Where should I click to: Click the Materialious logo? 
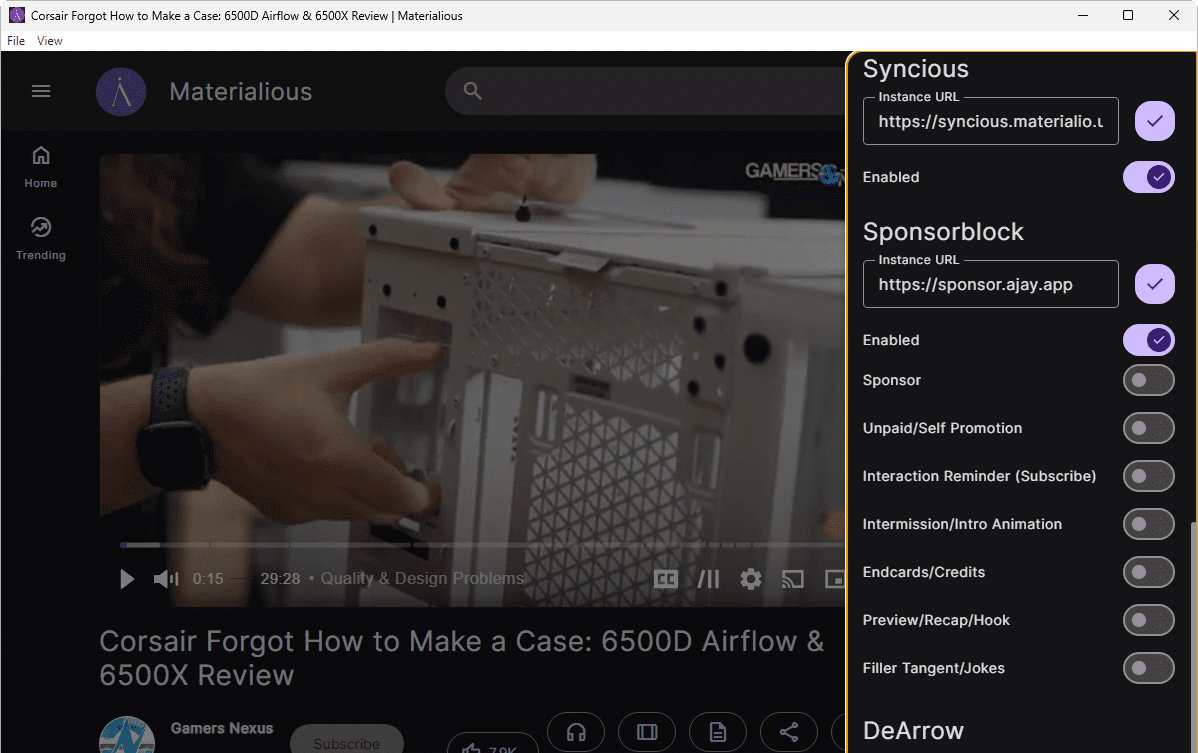pos(121,92)
